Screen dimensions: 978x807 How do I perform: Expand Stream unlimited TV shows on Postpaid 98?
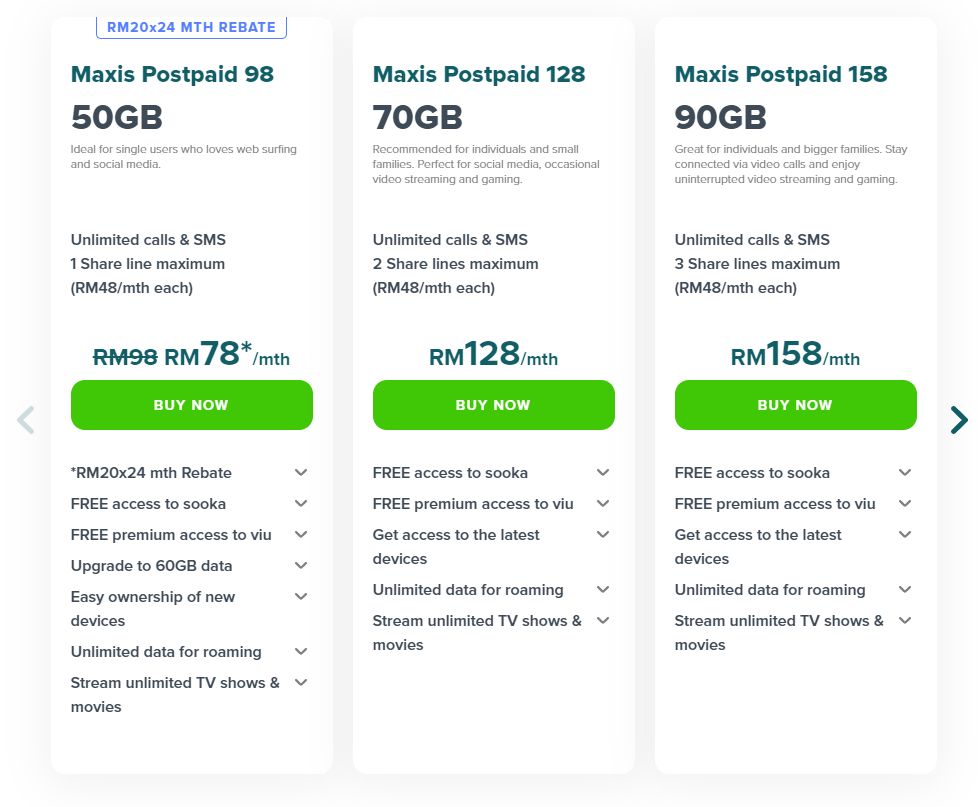tap(301, 683)
